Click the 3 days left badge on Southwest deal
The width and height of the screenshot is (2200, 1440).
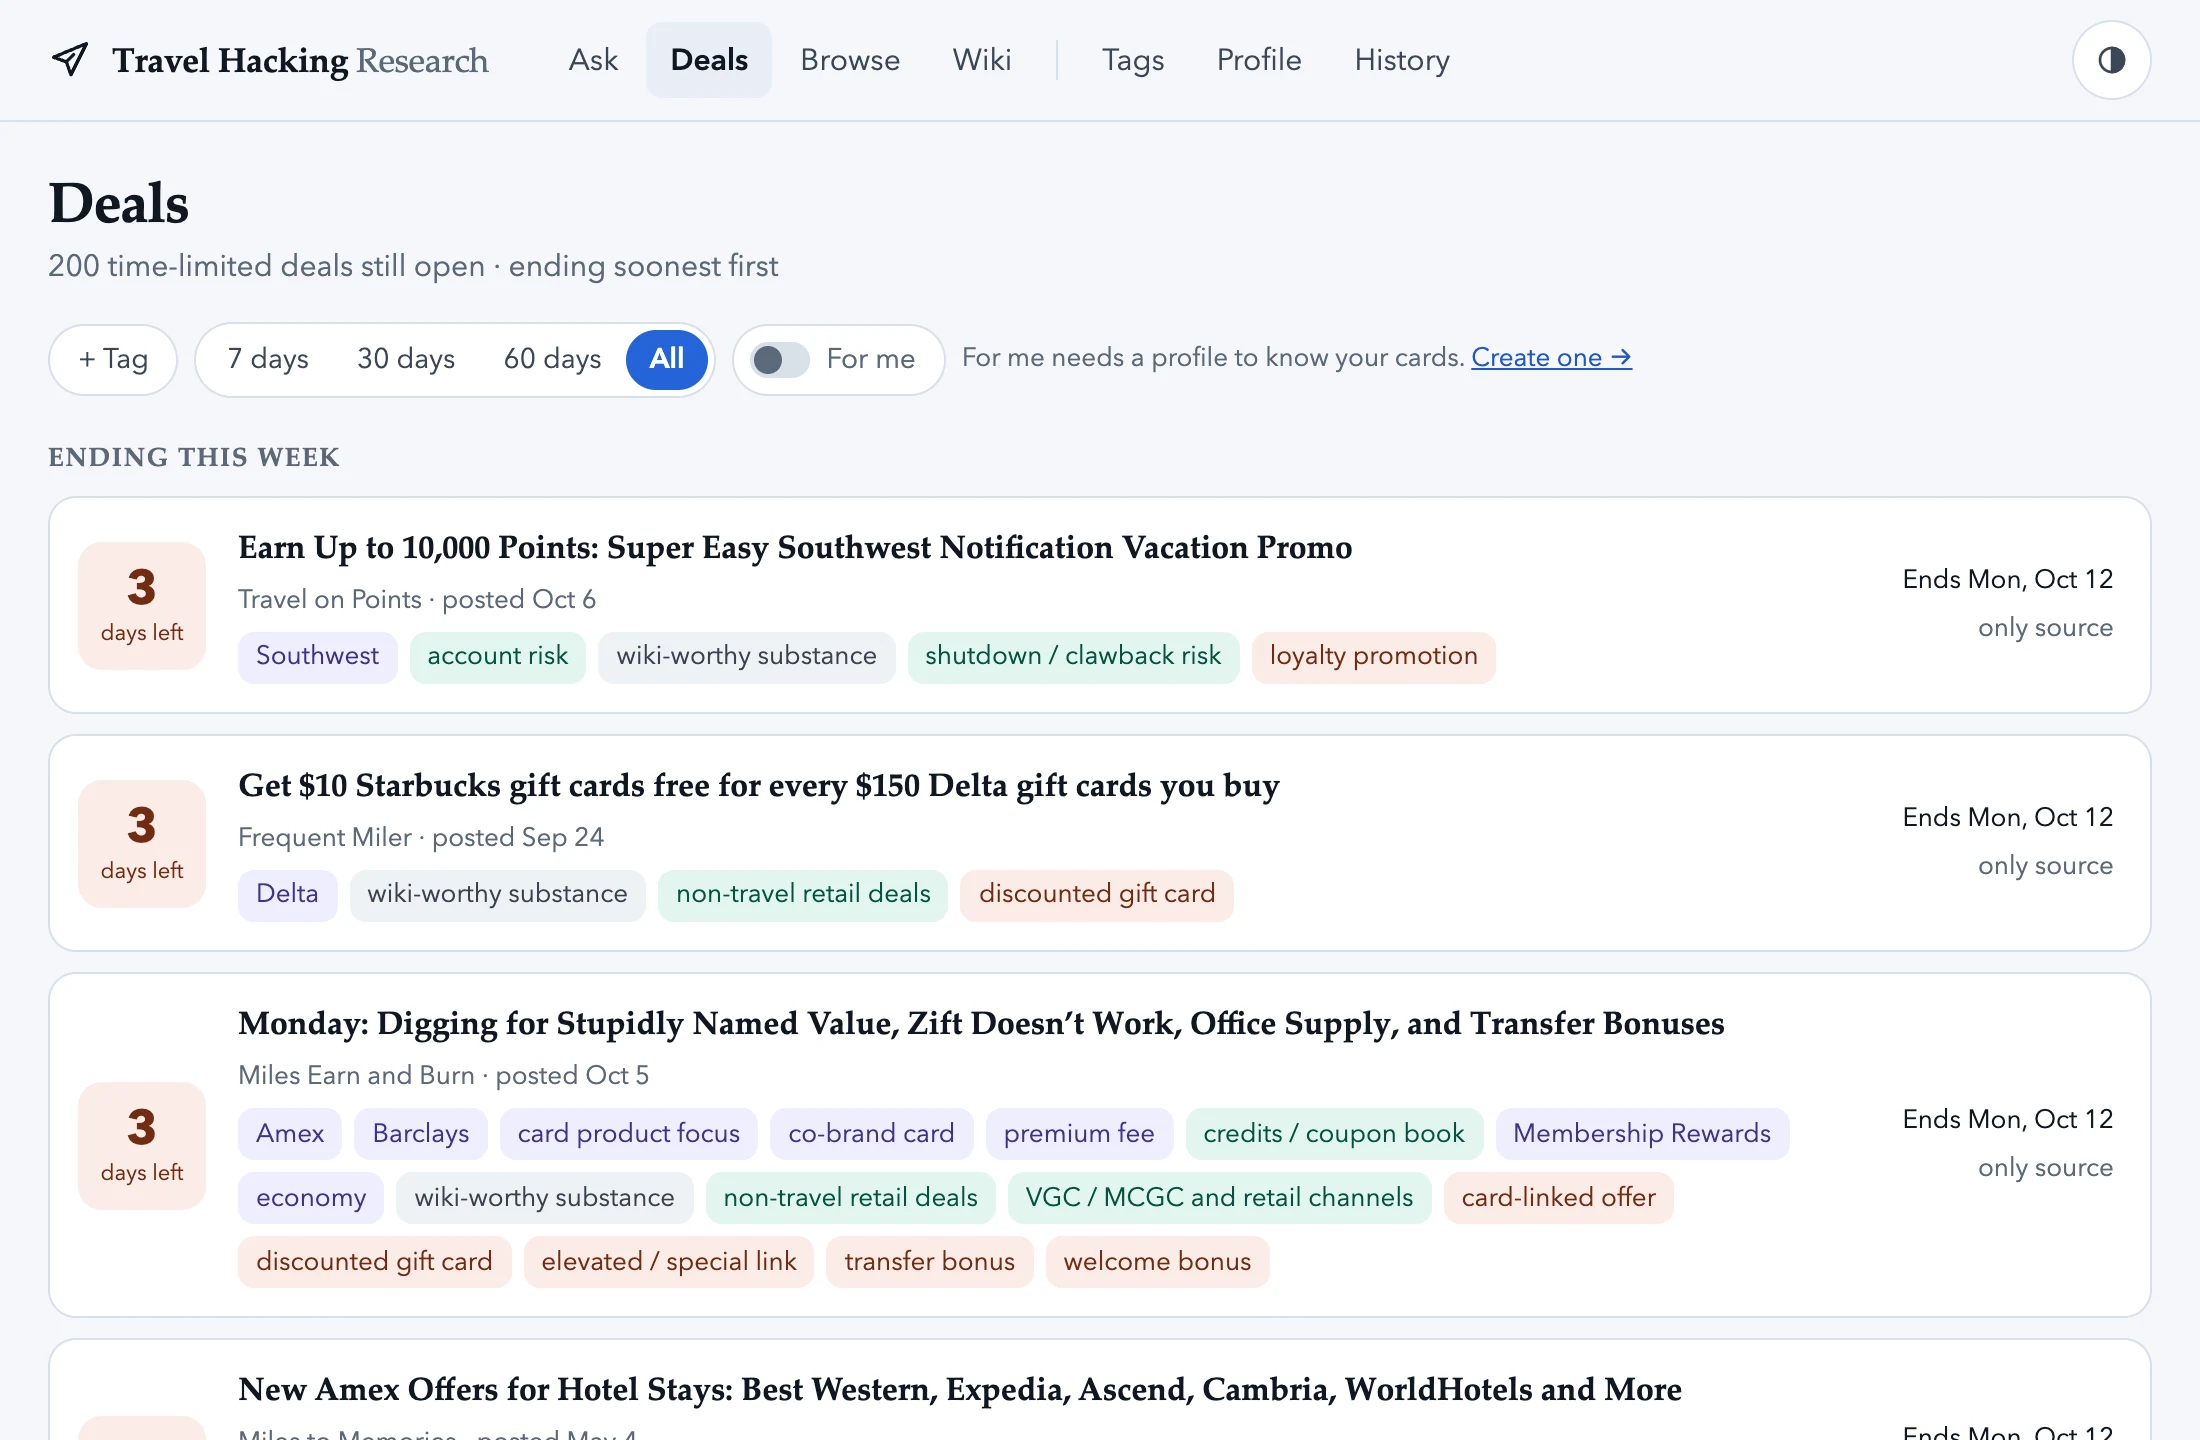click(x=142, y=606)
